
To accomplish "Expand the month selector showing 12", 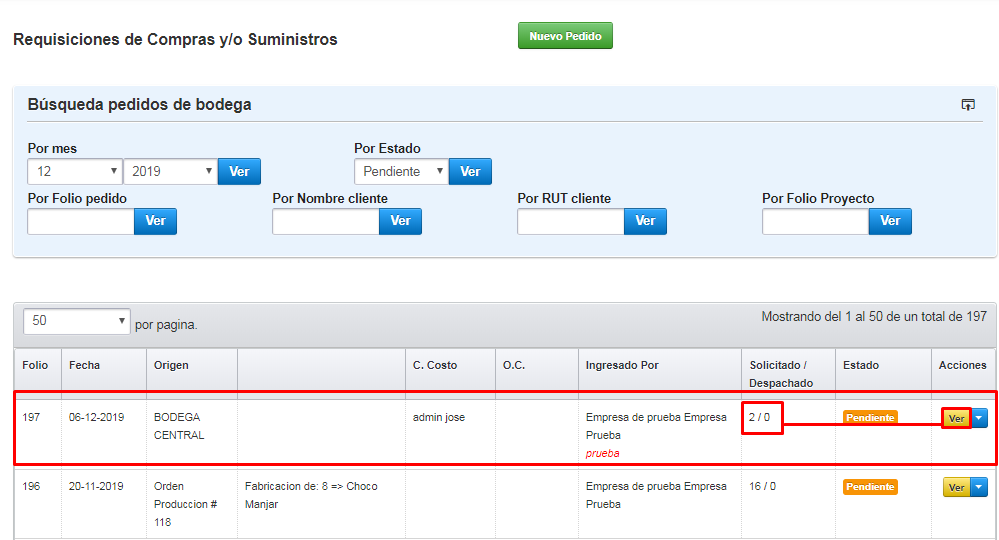I will tap(75, 171).
